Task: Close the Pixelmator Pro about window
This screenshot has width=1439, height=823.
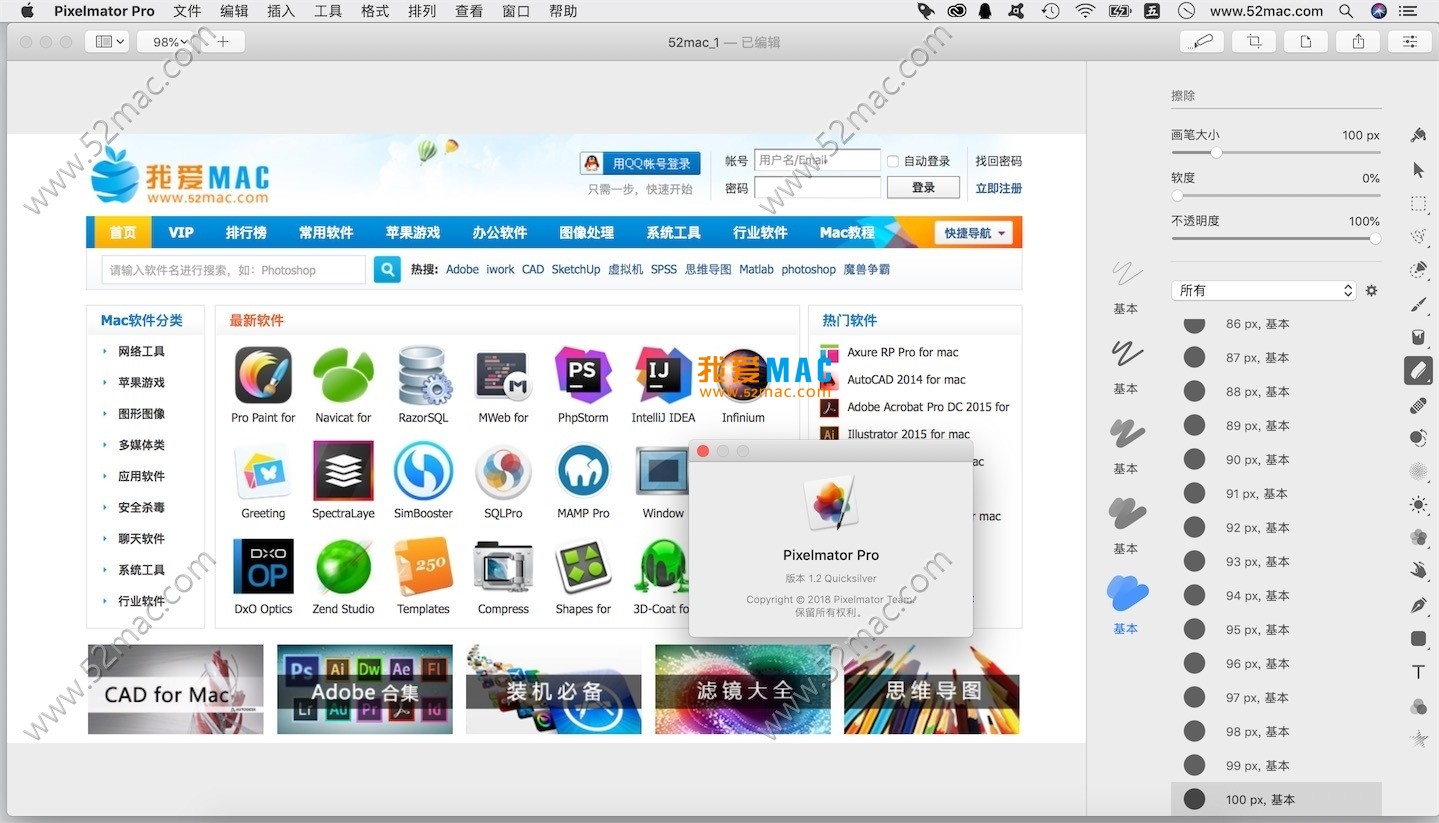Action: [703, 451]
